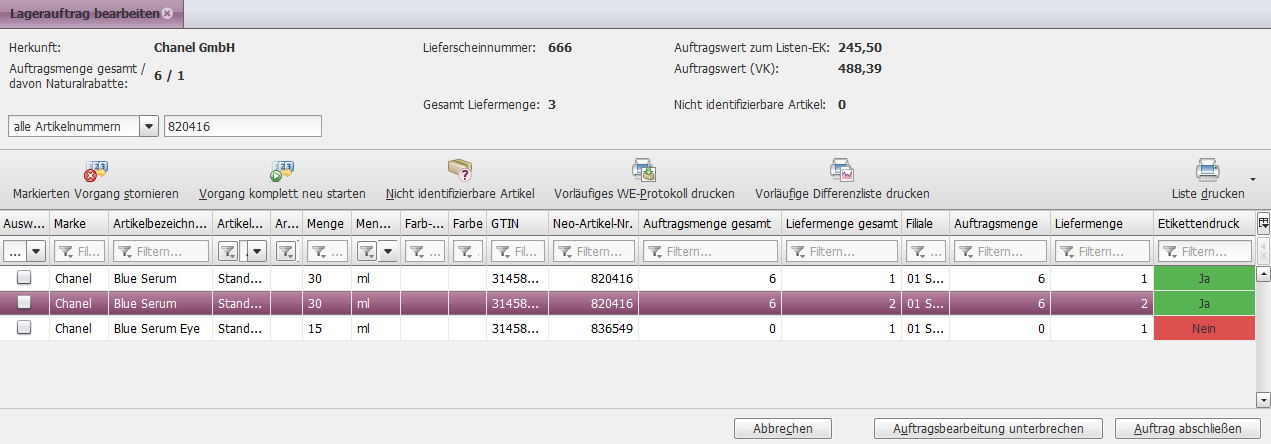The width and height of the screenshot is (1271, 444).
Task: Click Markierten Vorgang stornieren label
Action: coord(96,193)
